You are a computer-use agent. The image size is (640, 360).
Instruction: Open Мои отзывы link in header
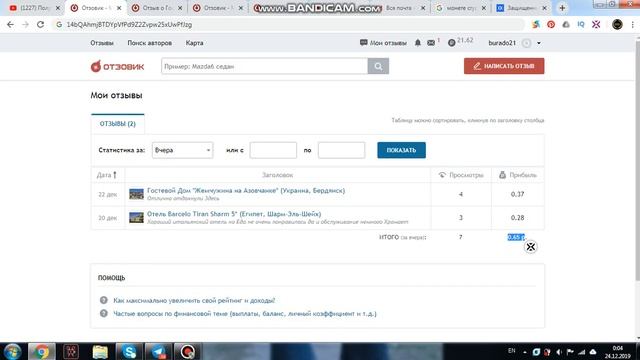[x=383, y=43]
